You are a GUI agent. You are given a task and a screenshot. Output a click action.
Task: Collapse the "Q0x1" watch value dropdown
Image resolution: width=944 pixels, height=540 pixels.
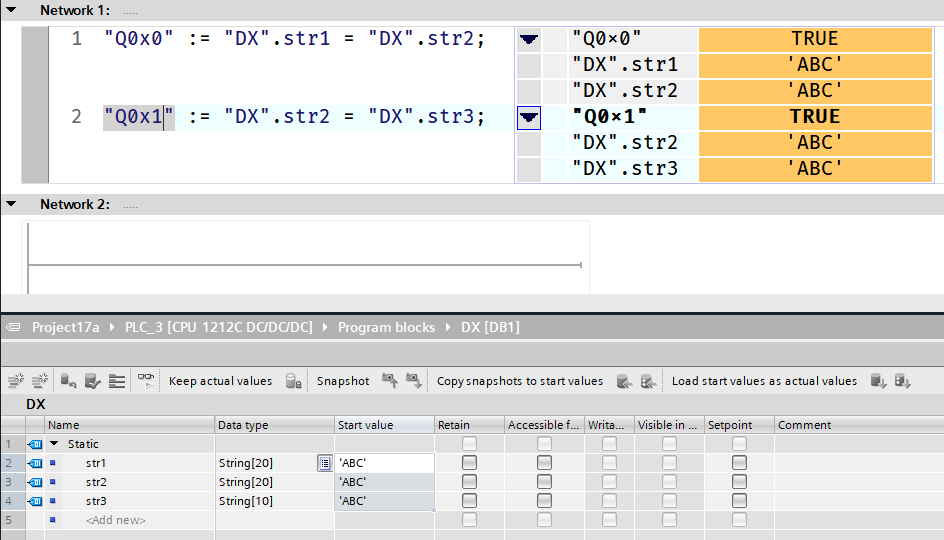[529, 119]
